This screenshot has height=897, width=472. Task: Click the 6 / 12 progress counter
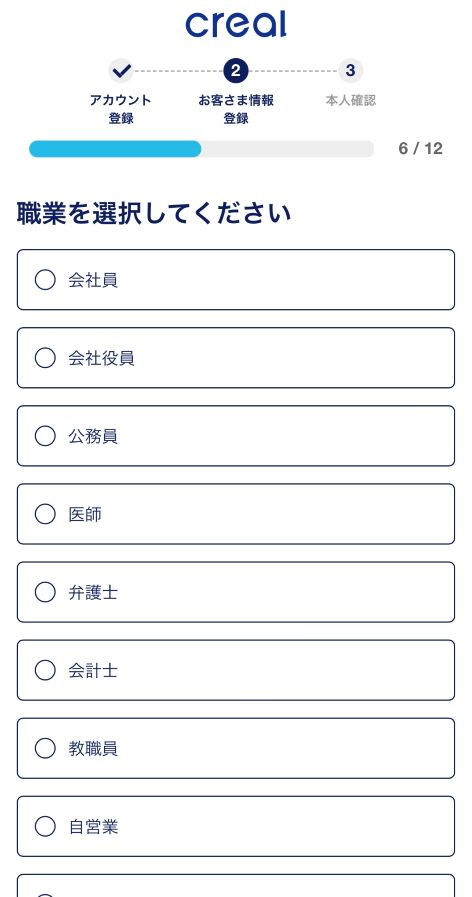click(421, 149)
